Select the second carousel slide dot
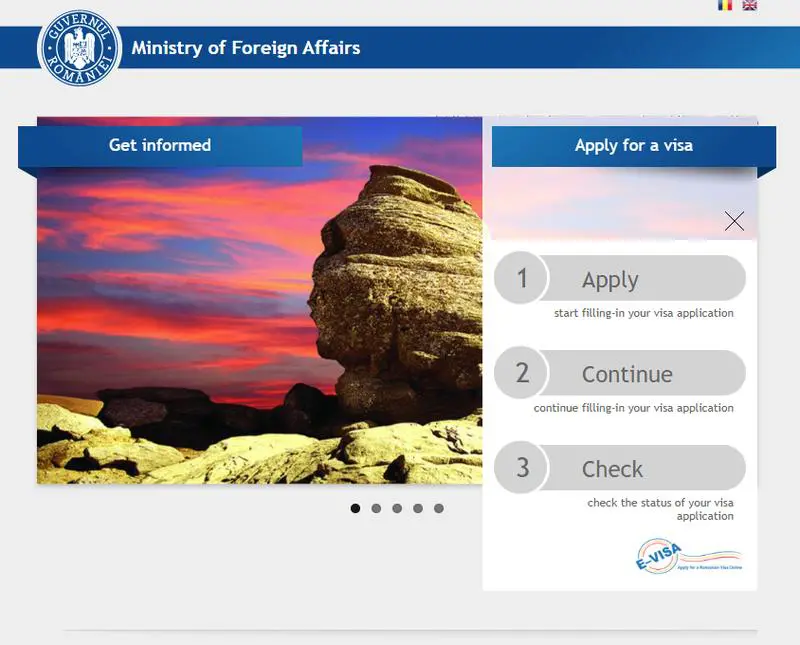Viewport: 800px width, 645px height. click(x=377, y=508)
